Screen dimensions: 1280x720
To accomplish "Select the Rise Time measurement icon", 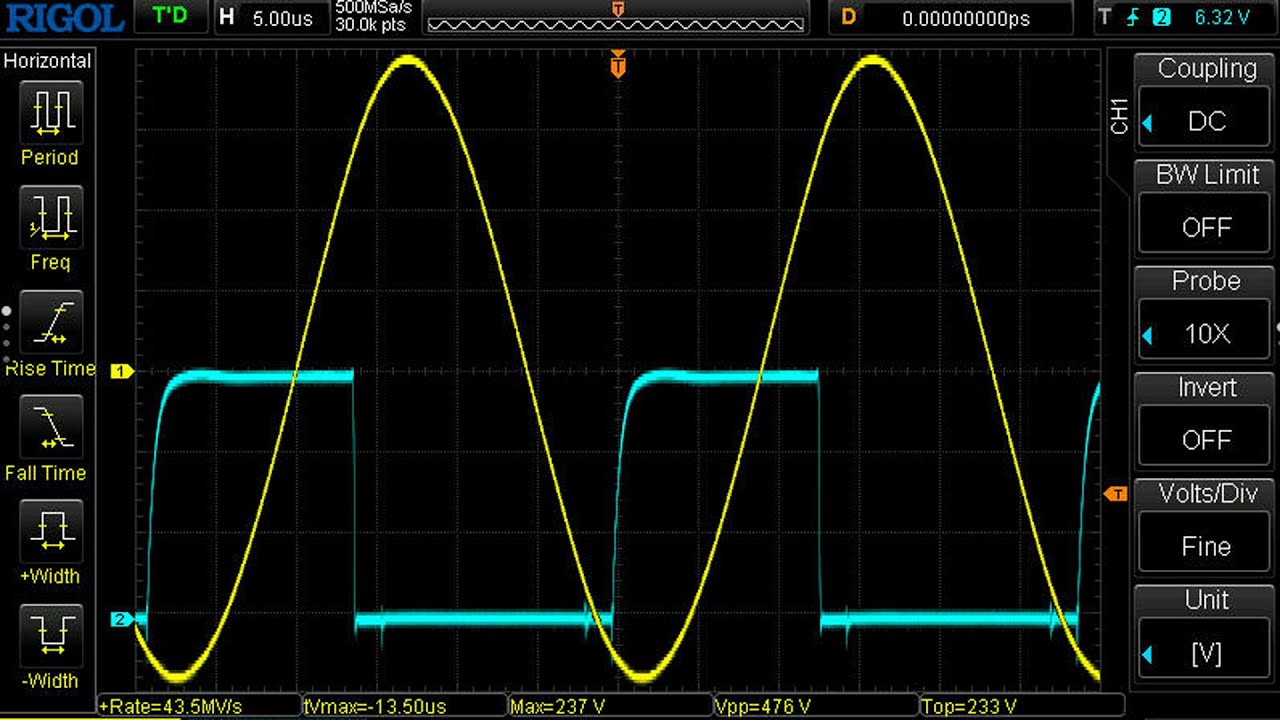I will pos(51,322).
